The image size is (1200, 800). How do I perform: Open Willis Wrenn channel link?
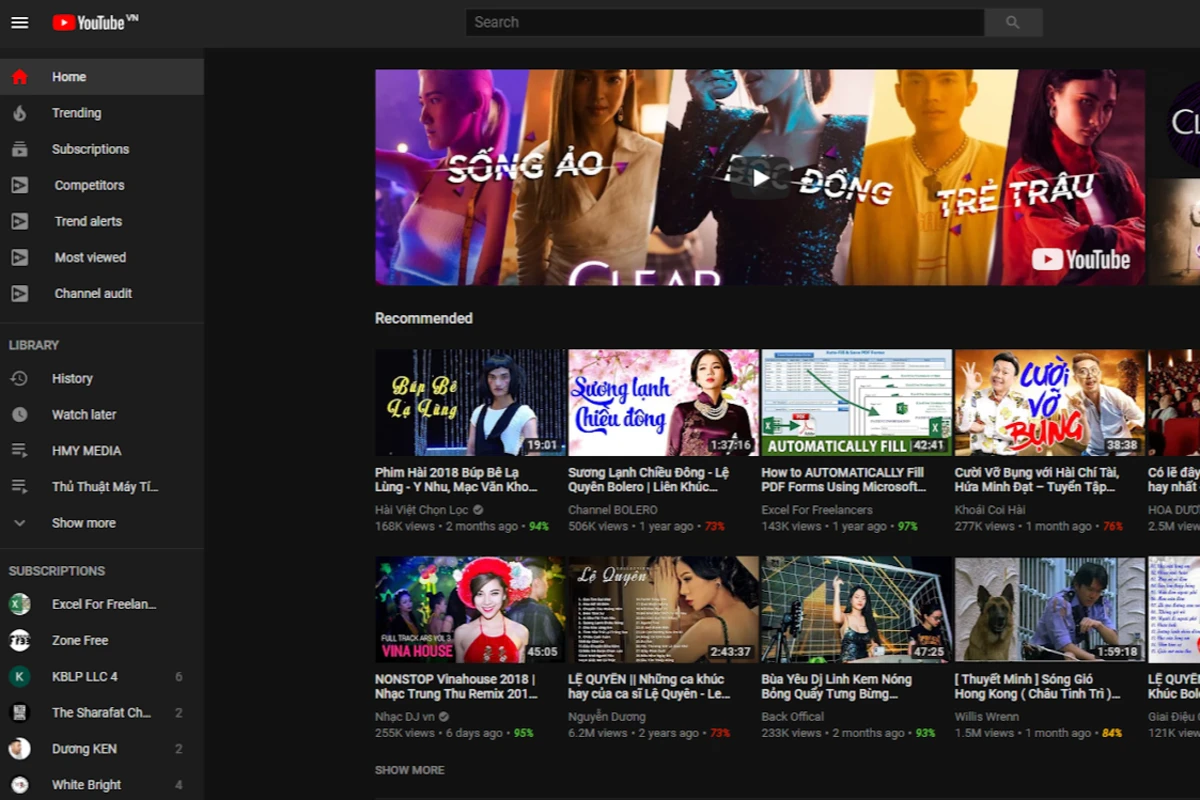coord(987,717)
